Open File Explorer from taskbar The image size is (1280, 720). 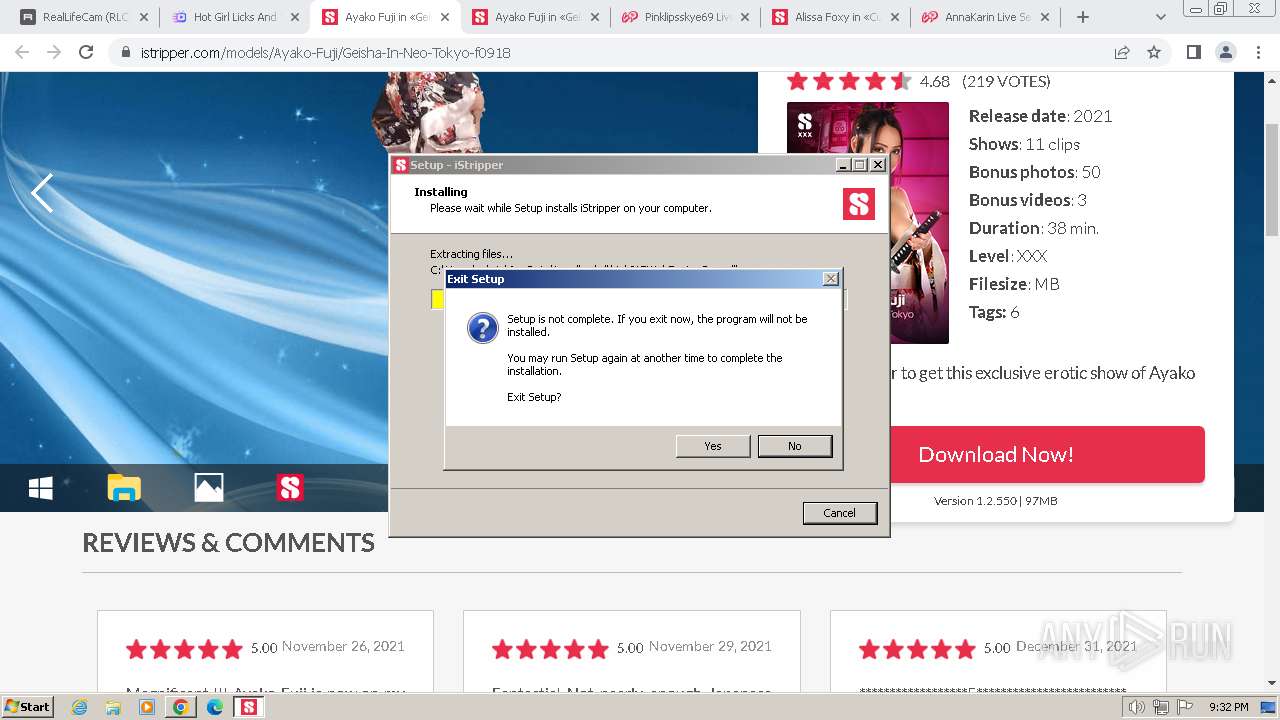point(113,707)
